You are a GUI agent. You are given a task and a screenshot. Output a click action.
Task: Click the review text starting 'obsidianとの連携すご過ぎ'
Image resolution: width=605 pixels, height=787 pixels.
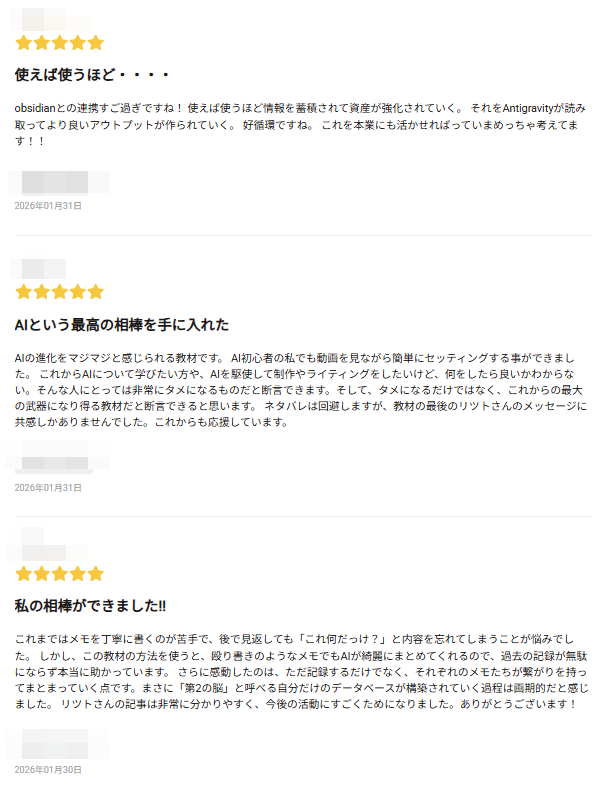300,124
